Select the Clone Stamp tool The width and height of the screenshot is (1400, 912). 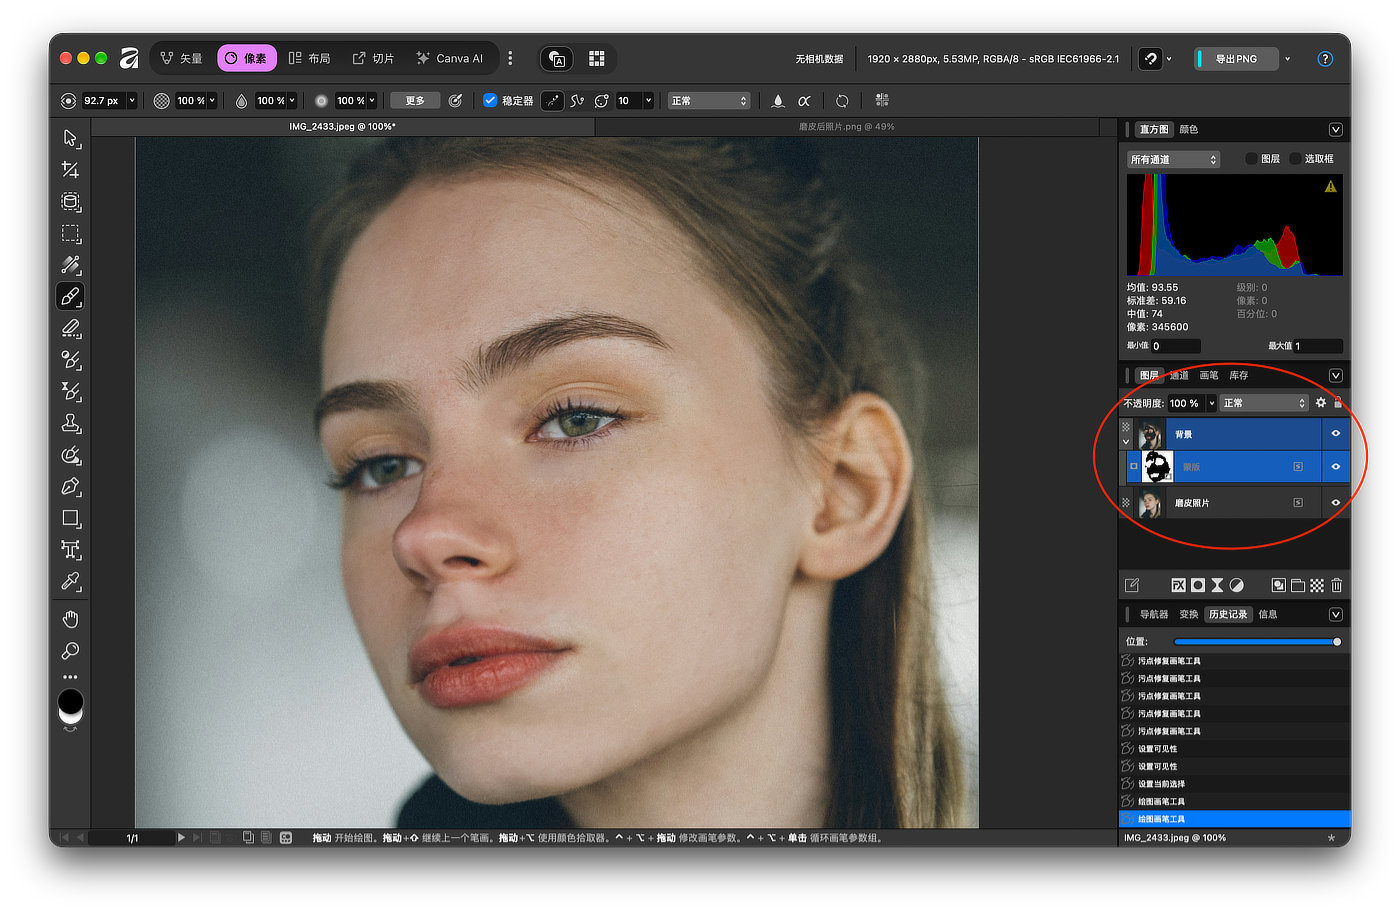(x=70, y=423)
